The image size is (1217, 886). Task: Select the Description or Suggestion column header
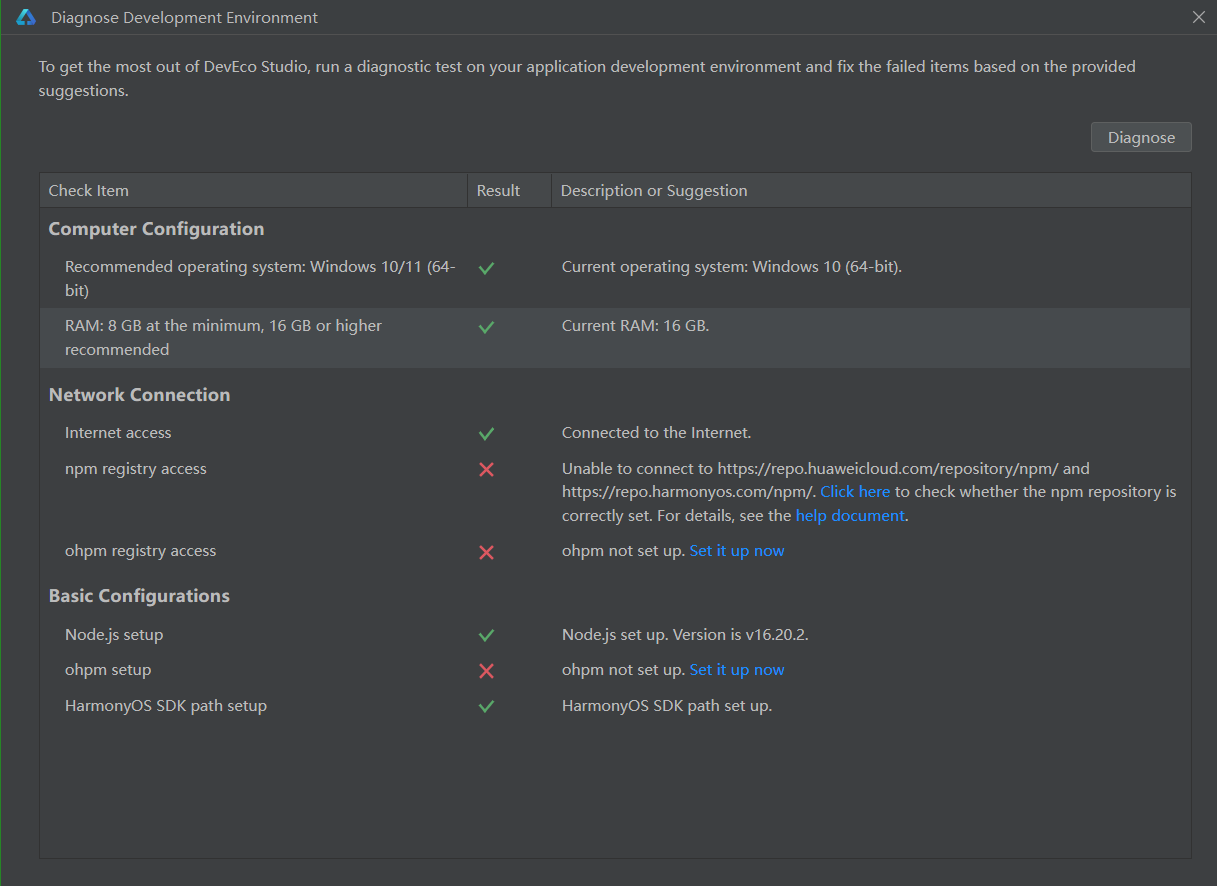coord(871,190)
